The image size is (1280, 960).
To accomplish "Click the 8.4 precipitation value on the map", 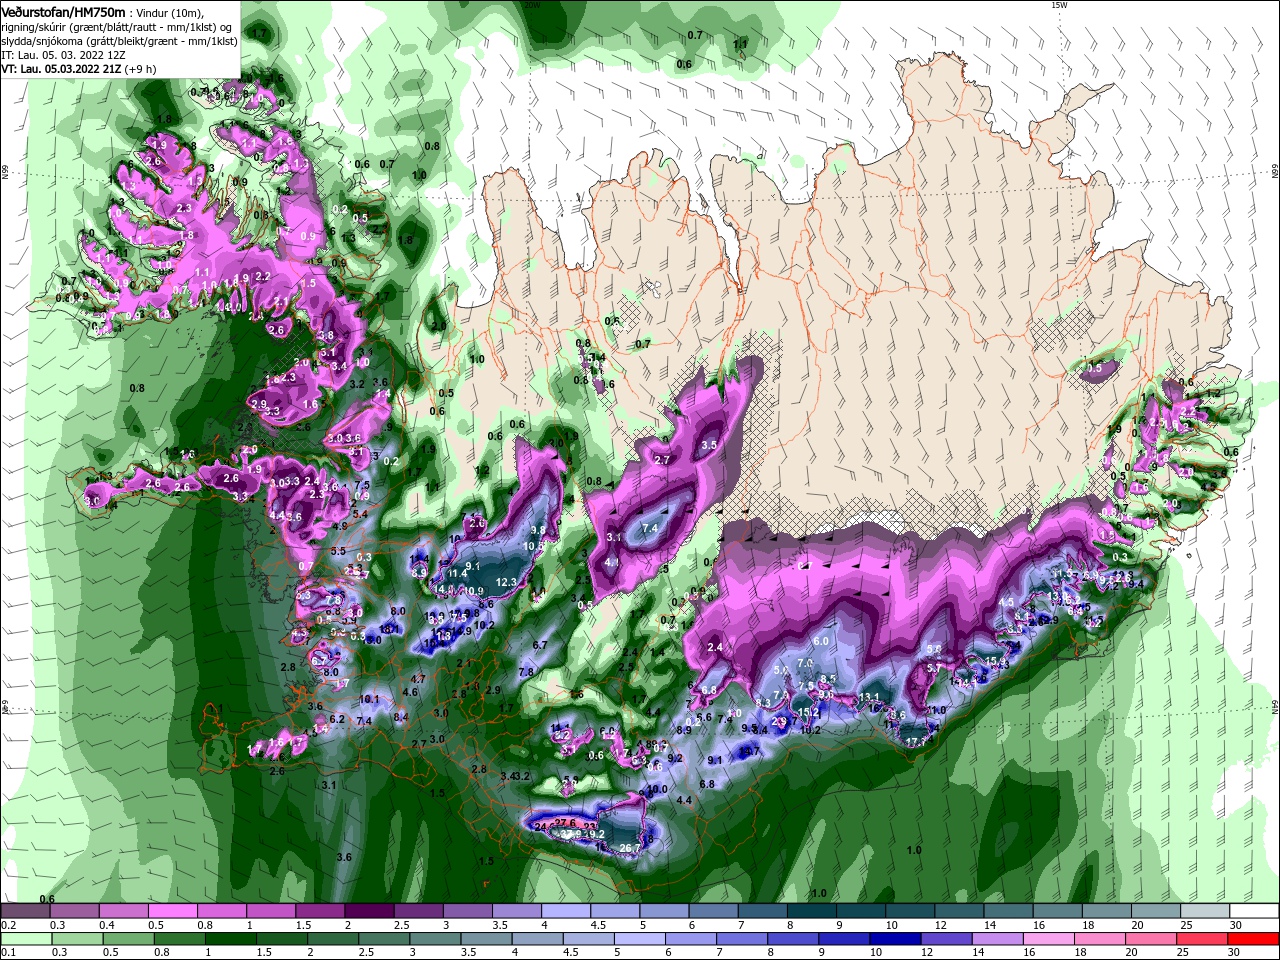I will tap(402, 717).
